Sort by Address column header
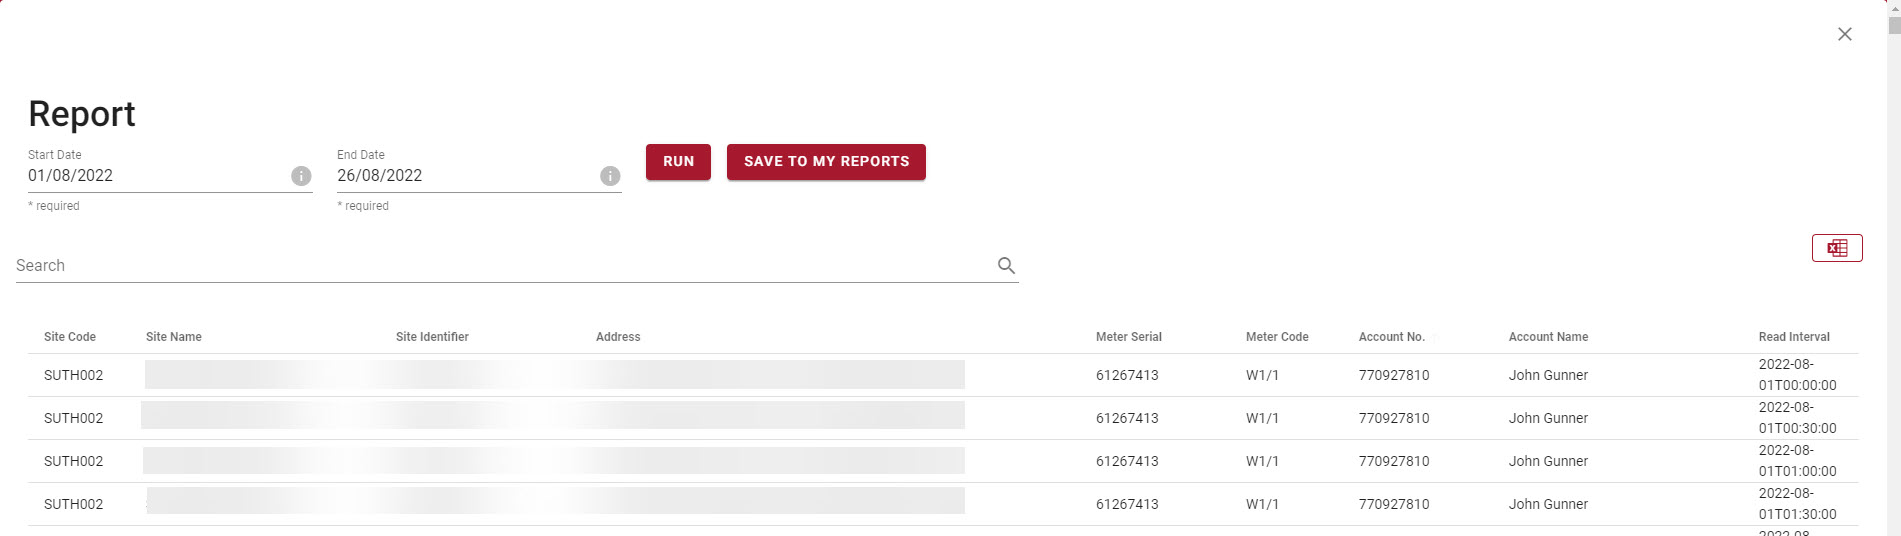Image resolution: width=1901 pixels, height=536 pixels. tap(618, 337)
